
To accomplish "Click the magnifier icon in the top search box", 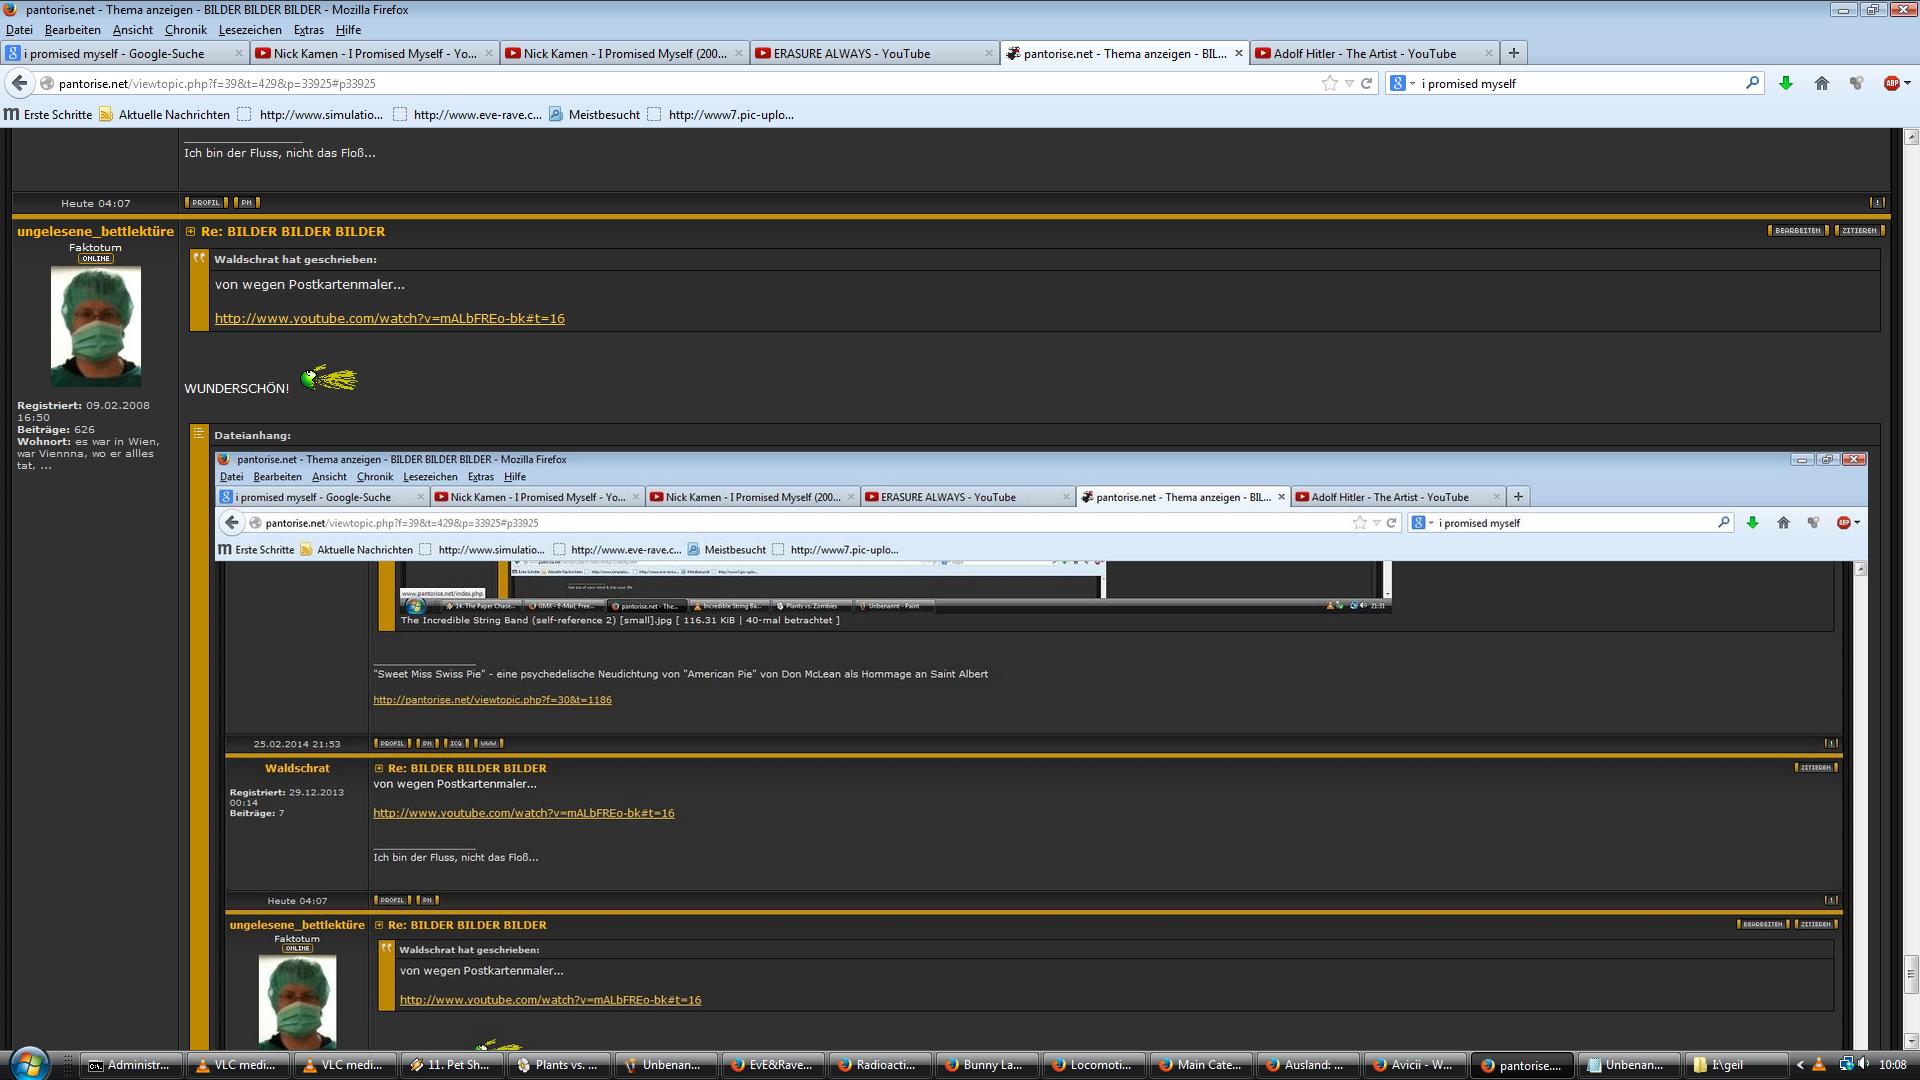I will [x=1752, y=83].
